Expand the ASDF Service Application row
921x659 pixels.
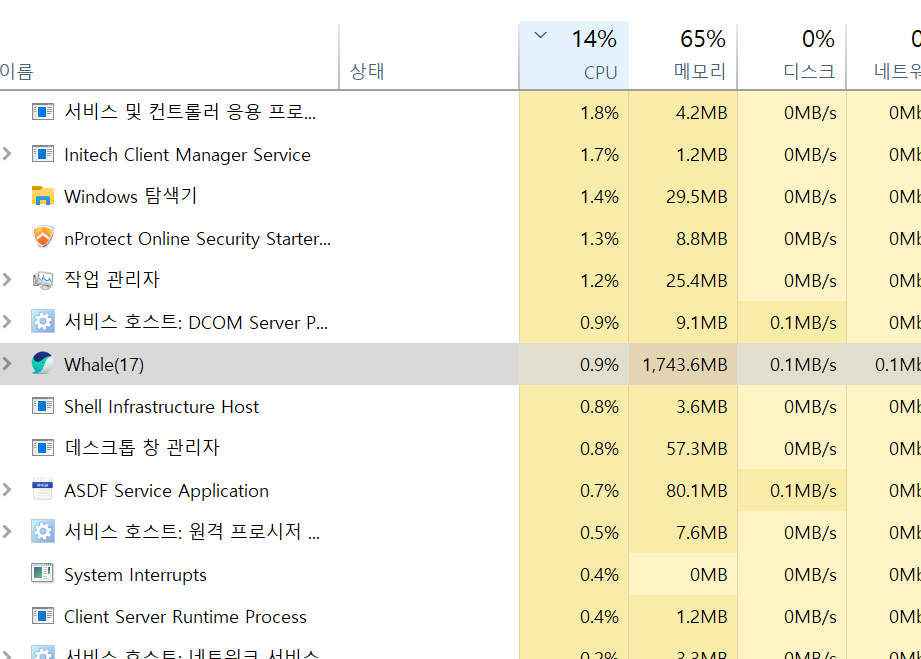7,489
